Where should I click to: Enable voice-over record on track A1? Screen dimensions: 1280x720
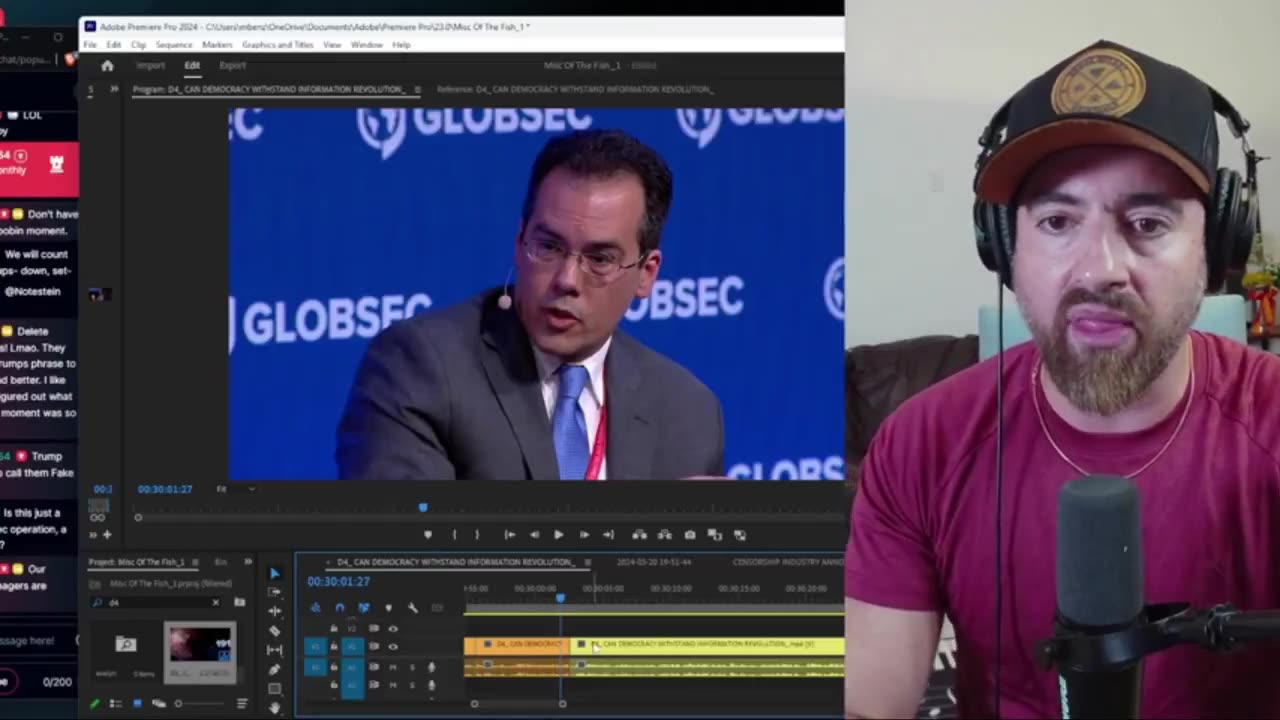point(432,667)
